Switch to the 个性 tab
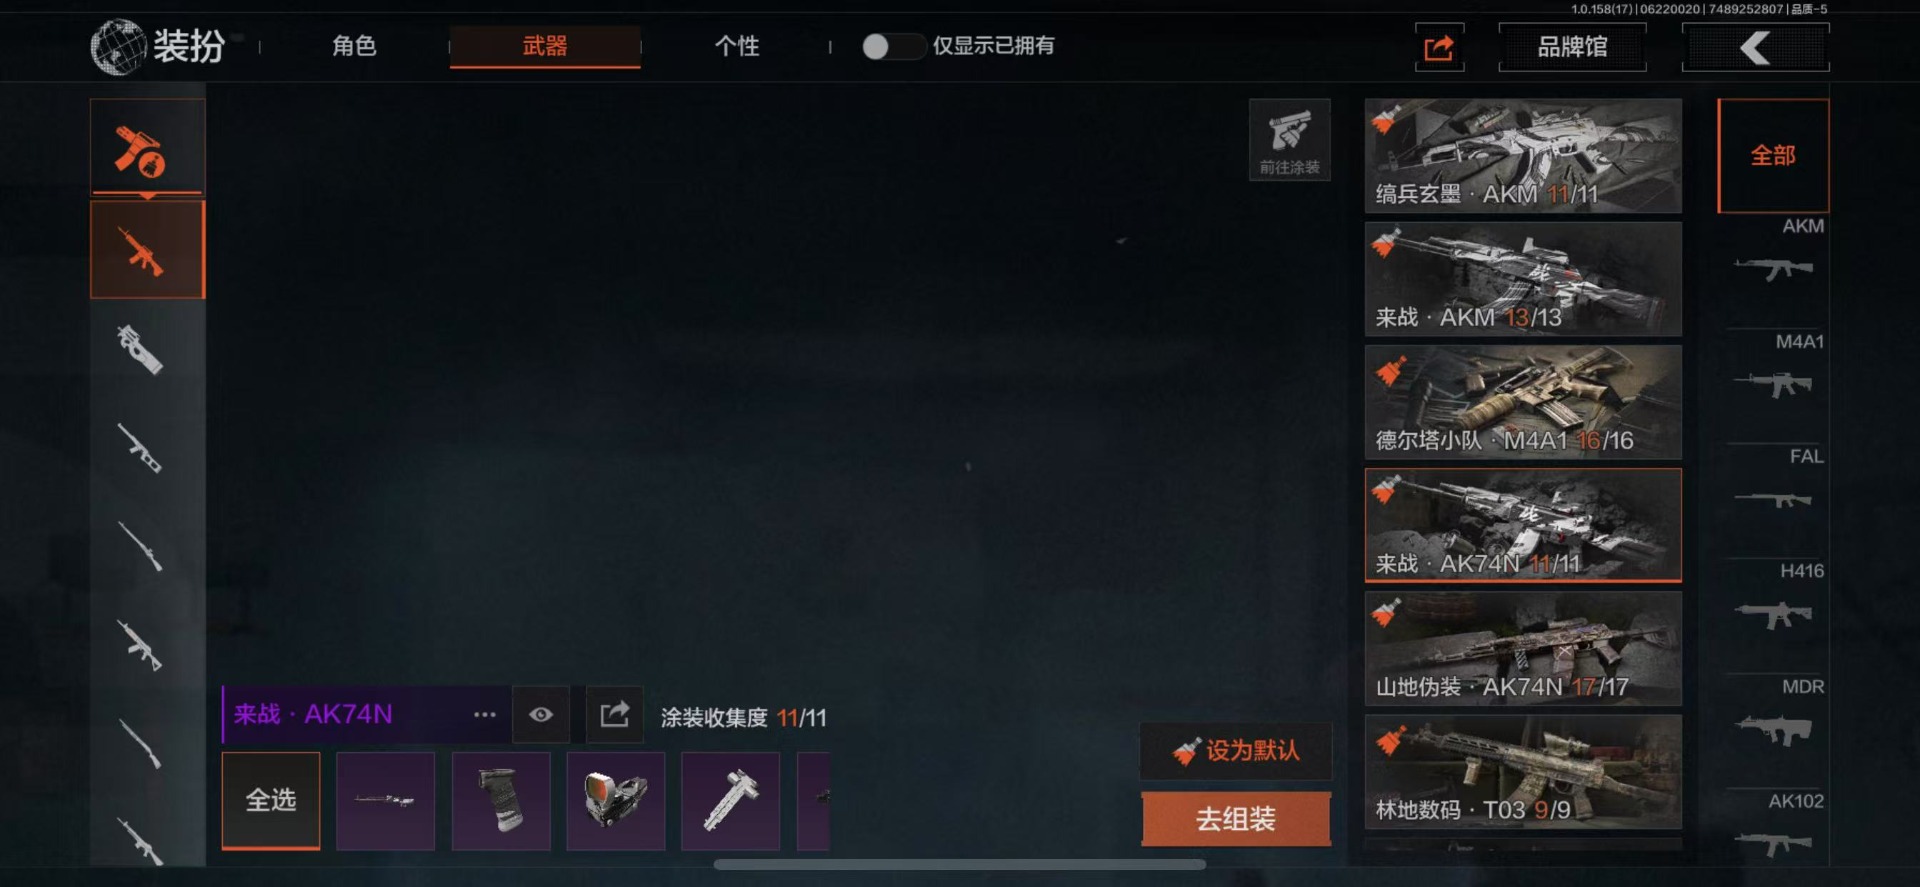Screen dimensions: 1920x887 tap(737, 46)
